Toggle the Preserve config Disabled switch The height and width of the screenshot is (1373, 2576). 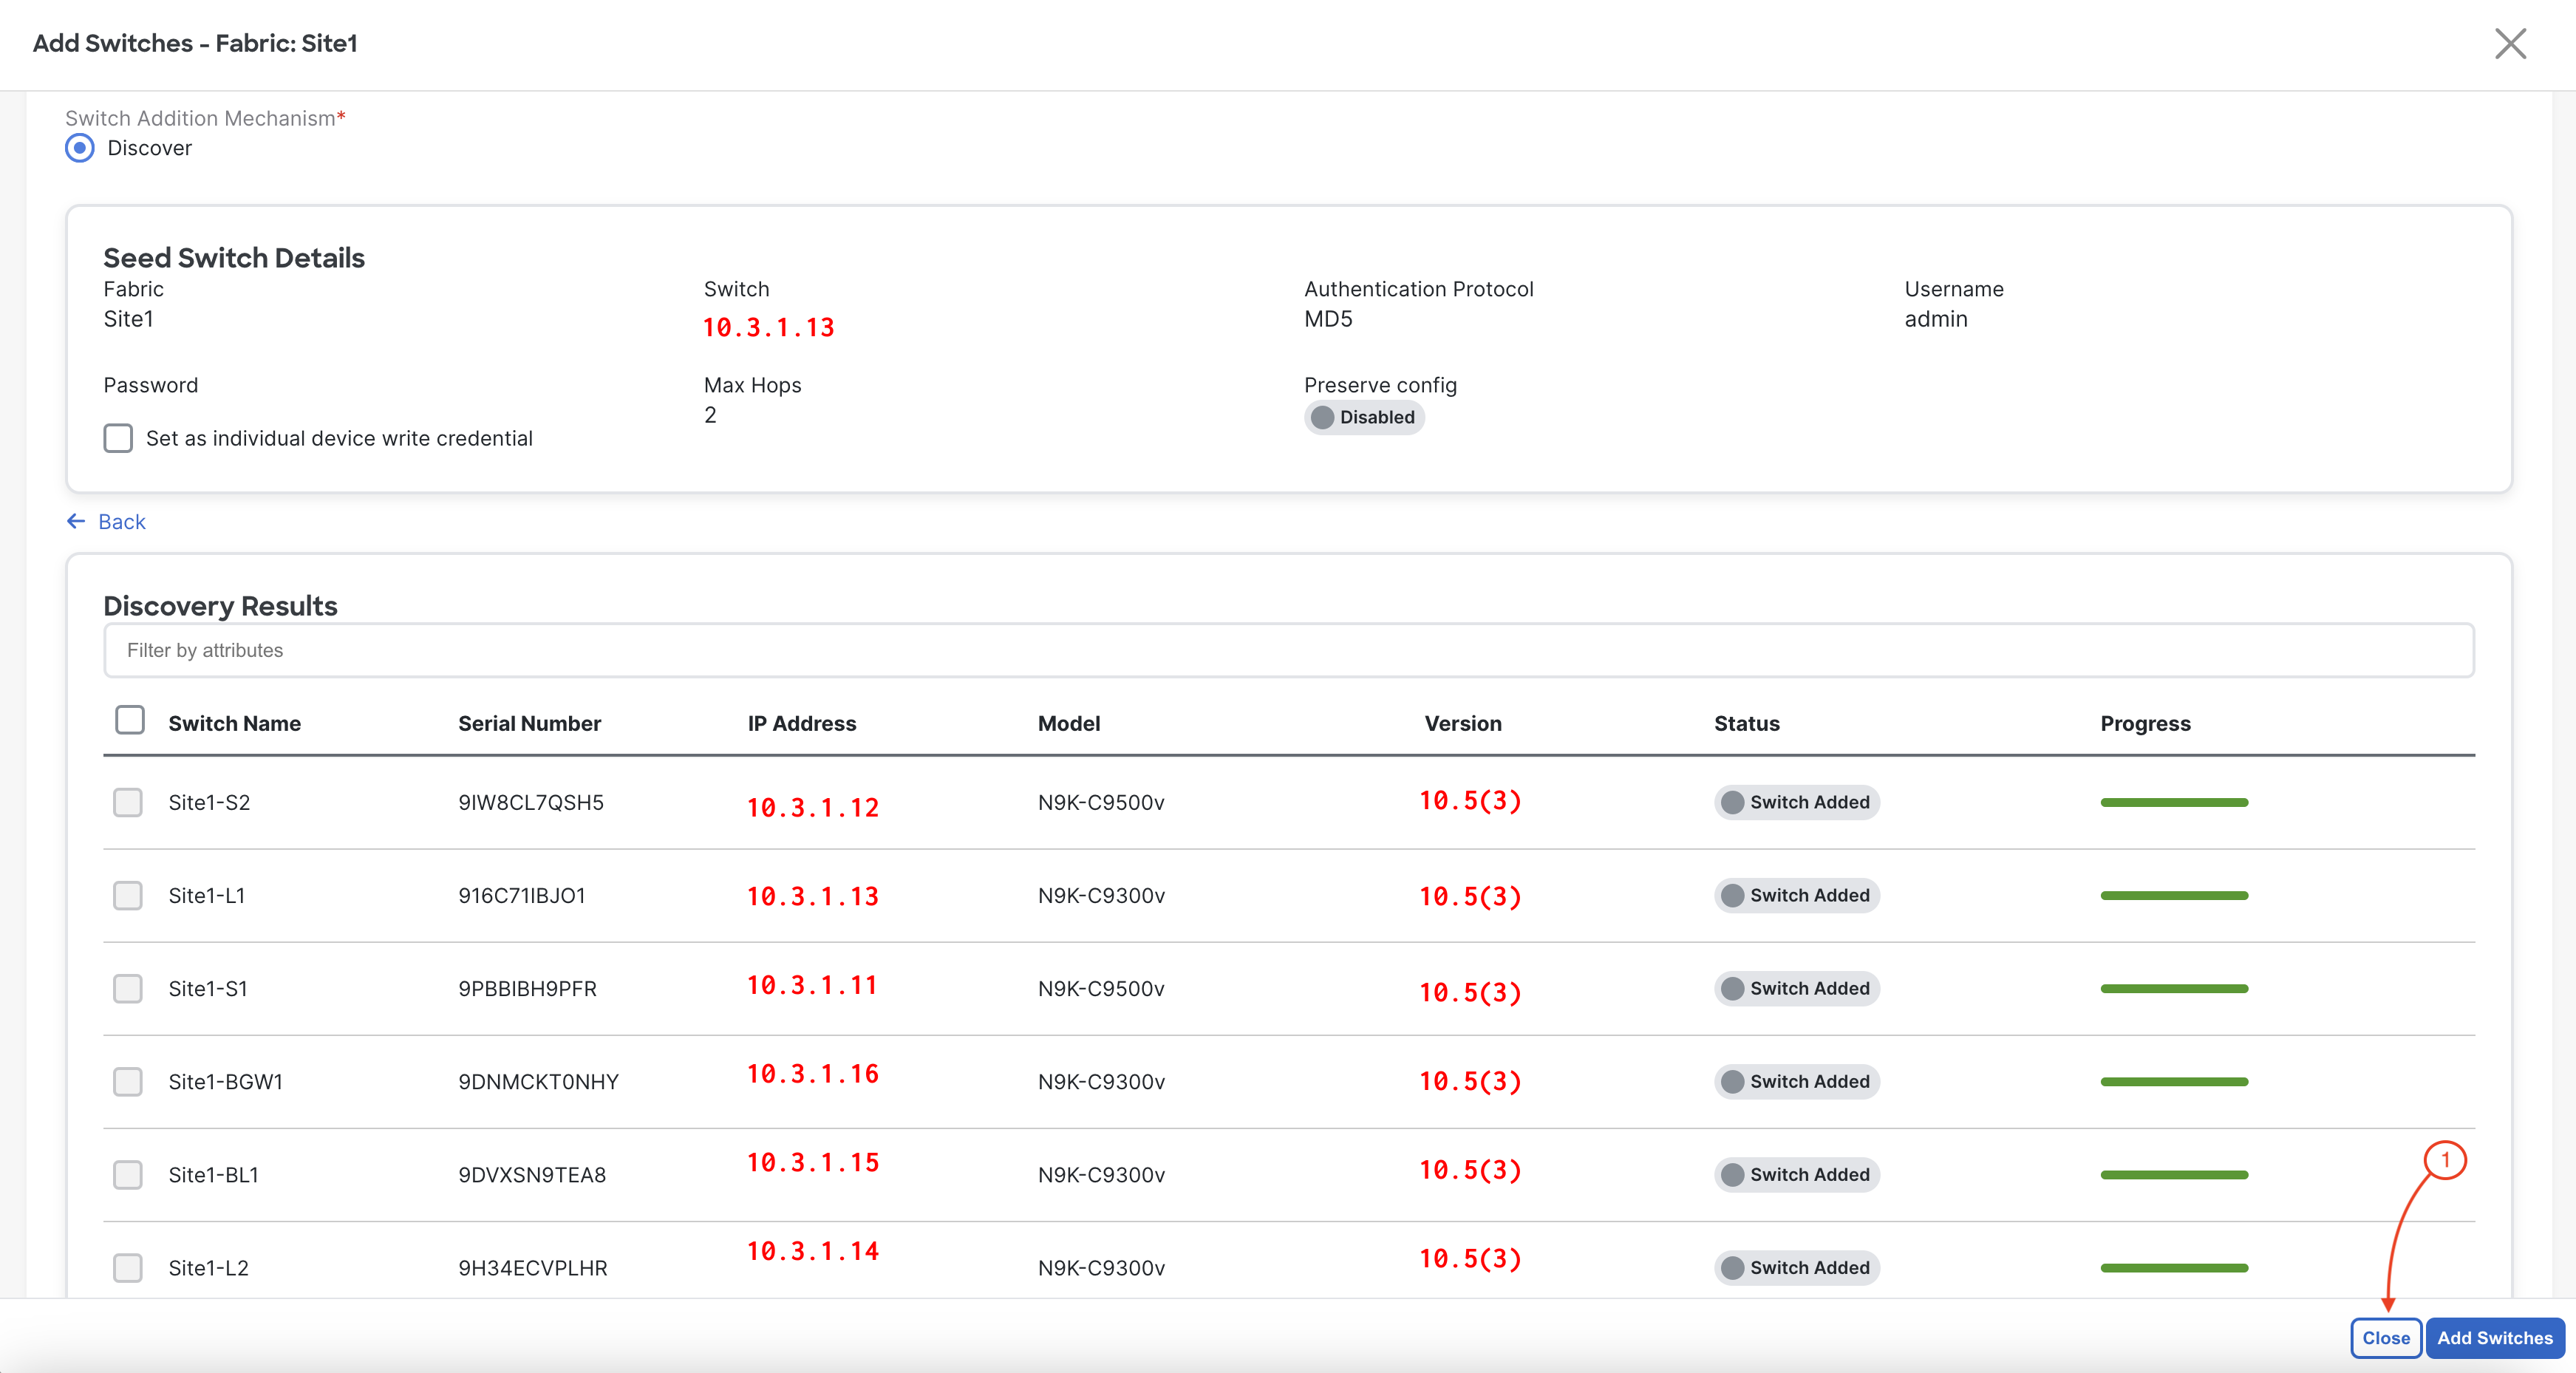point(1363,417)
